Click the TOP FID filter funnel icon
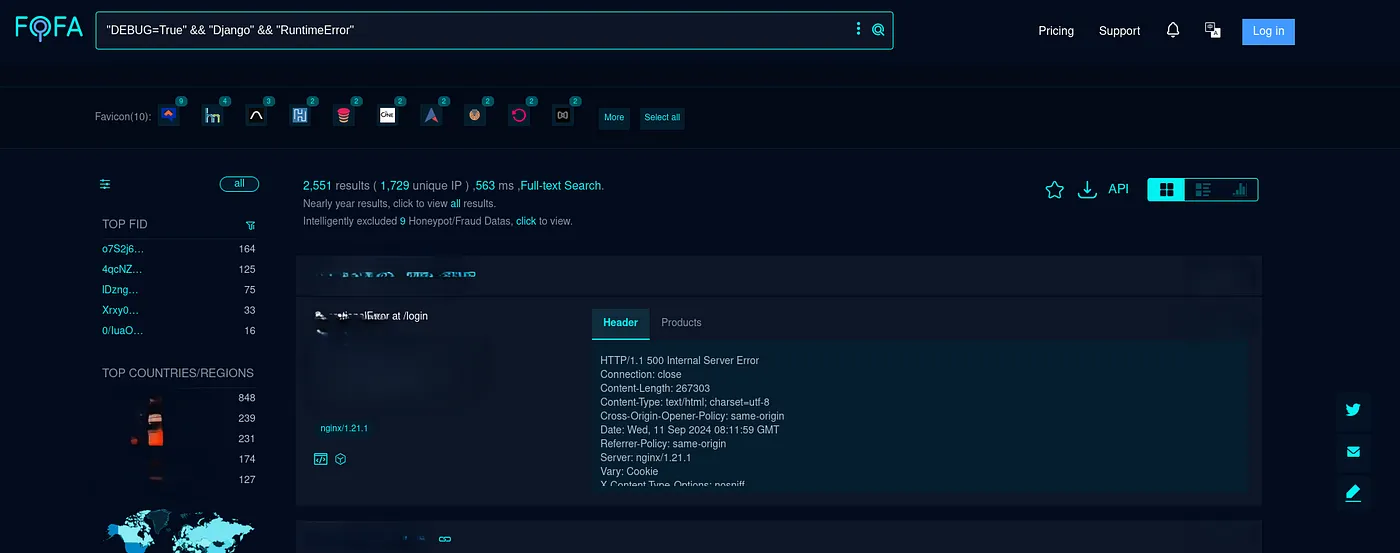 pyautogui.click(x=250, y=225)
